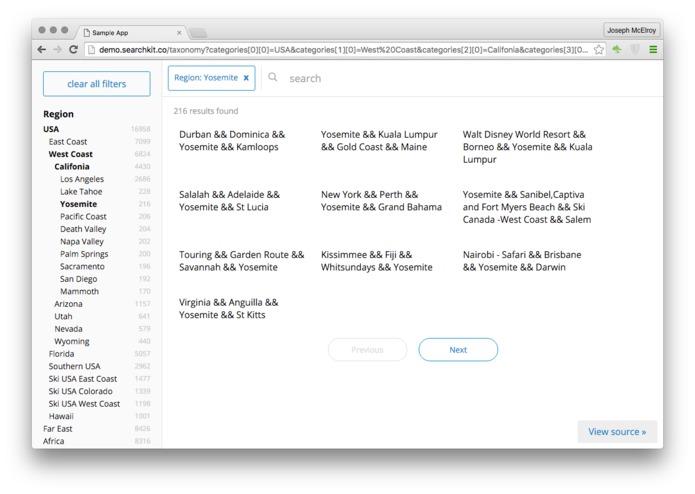
Task: Open result Walt Disney World Resort && Borneo
Action: [x=527, y=147]
